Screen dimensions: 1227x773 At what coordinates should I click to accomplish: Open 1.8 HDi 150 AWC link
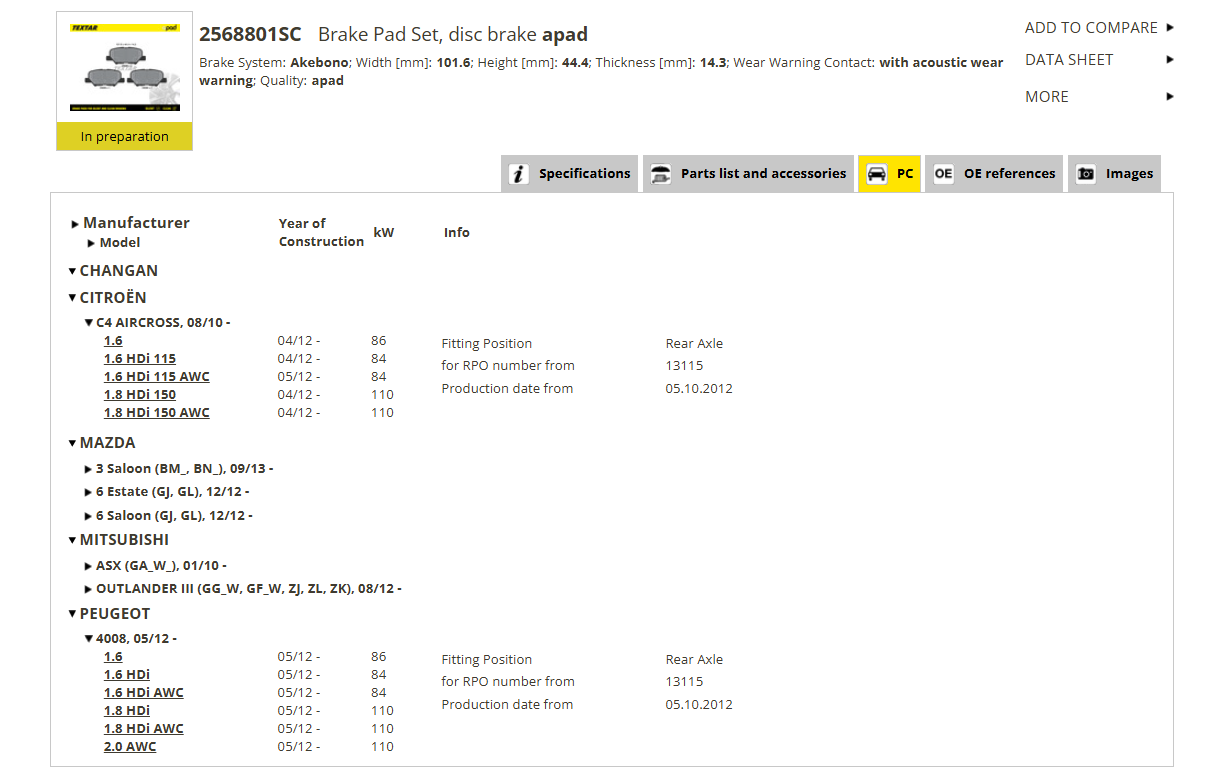157,413
